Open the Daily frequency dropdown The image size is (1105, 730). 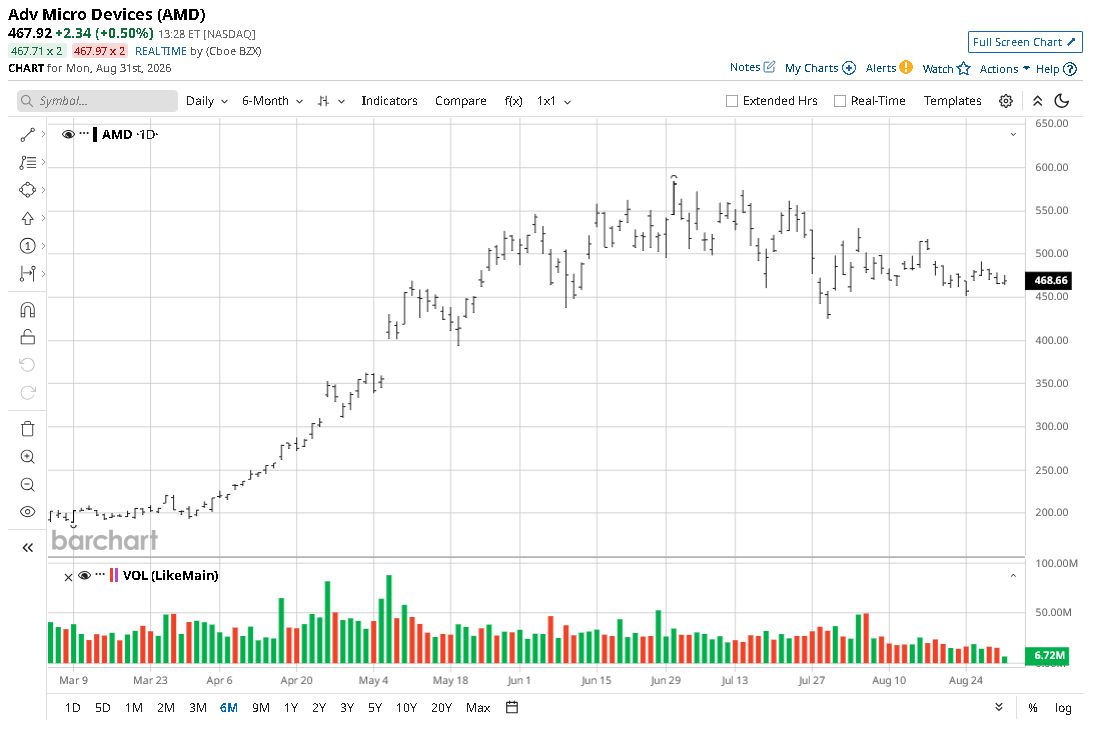coord(206,101)
